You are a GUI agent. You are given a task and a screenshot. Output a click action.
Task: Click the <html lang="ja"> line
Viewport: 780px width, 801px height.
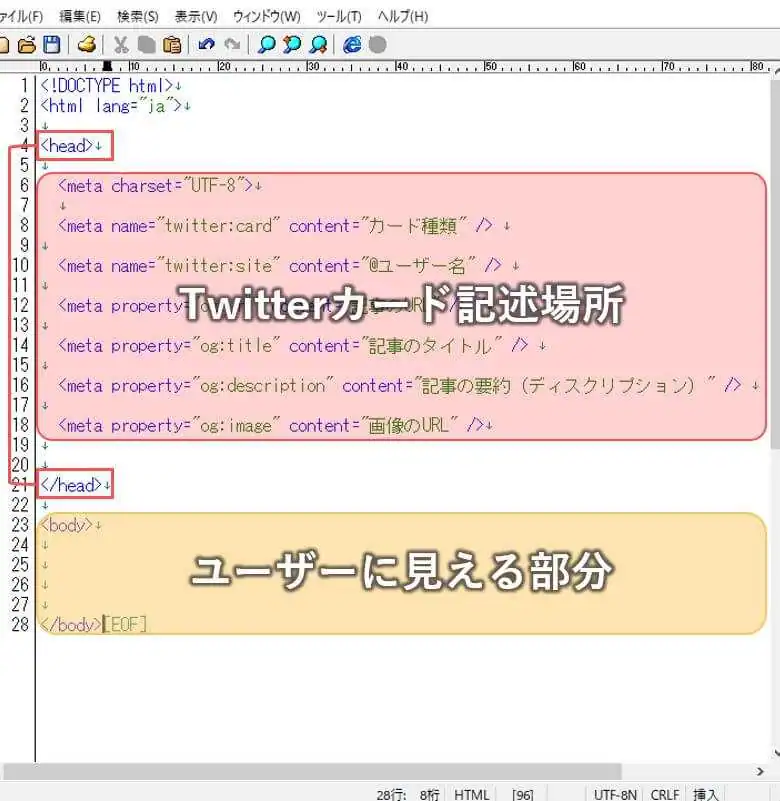[x=115, y=106]
